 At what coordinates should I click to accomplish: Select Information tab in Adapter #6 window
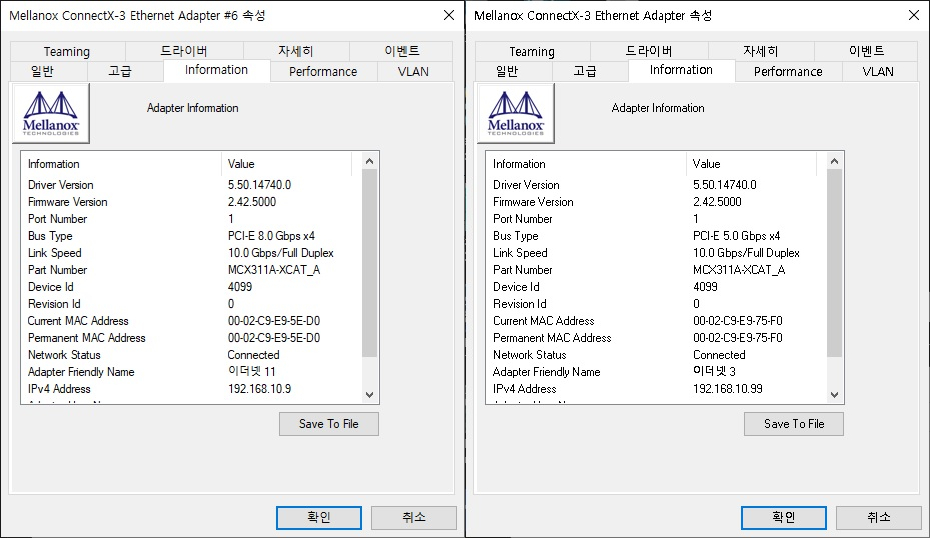tap(216, 70)
